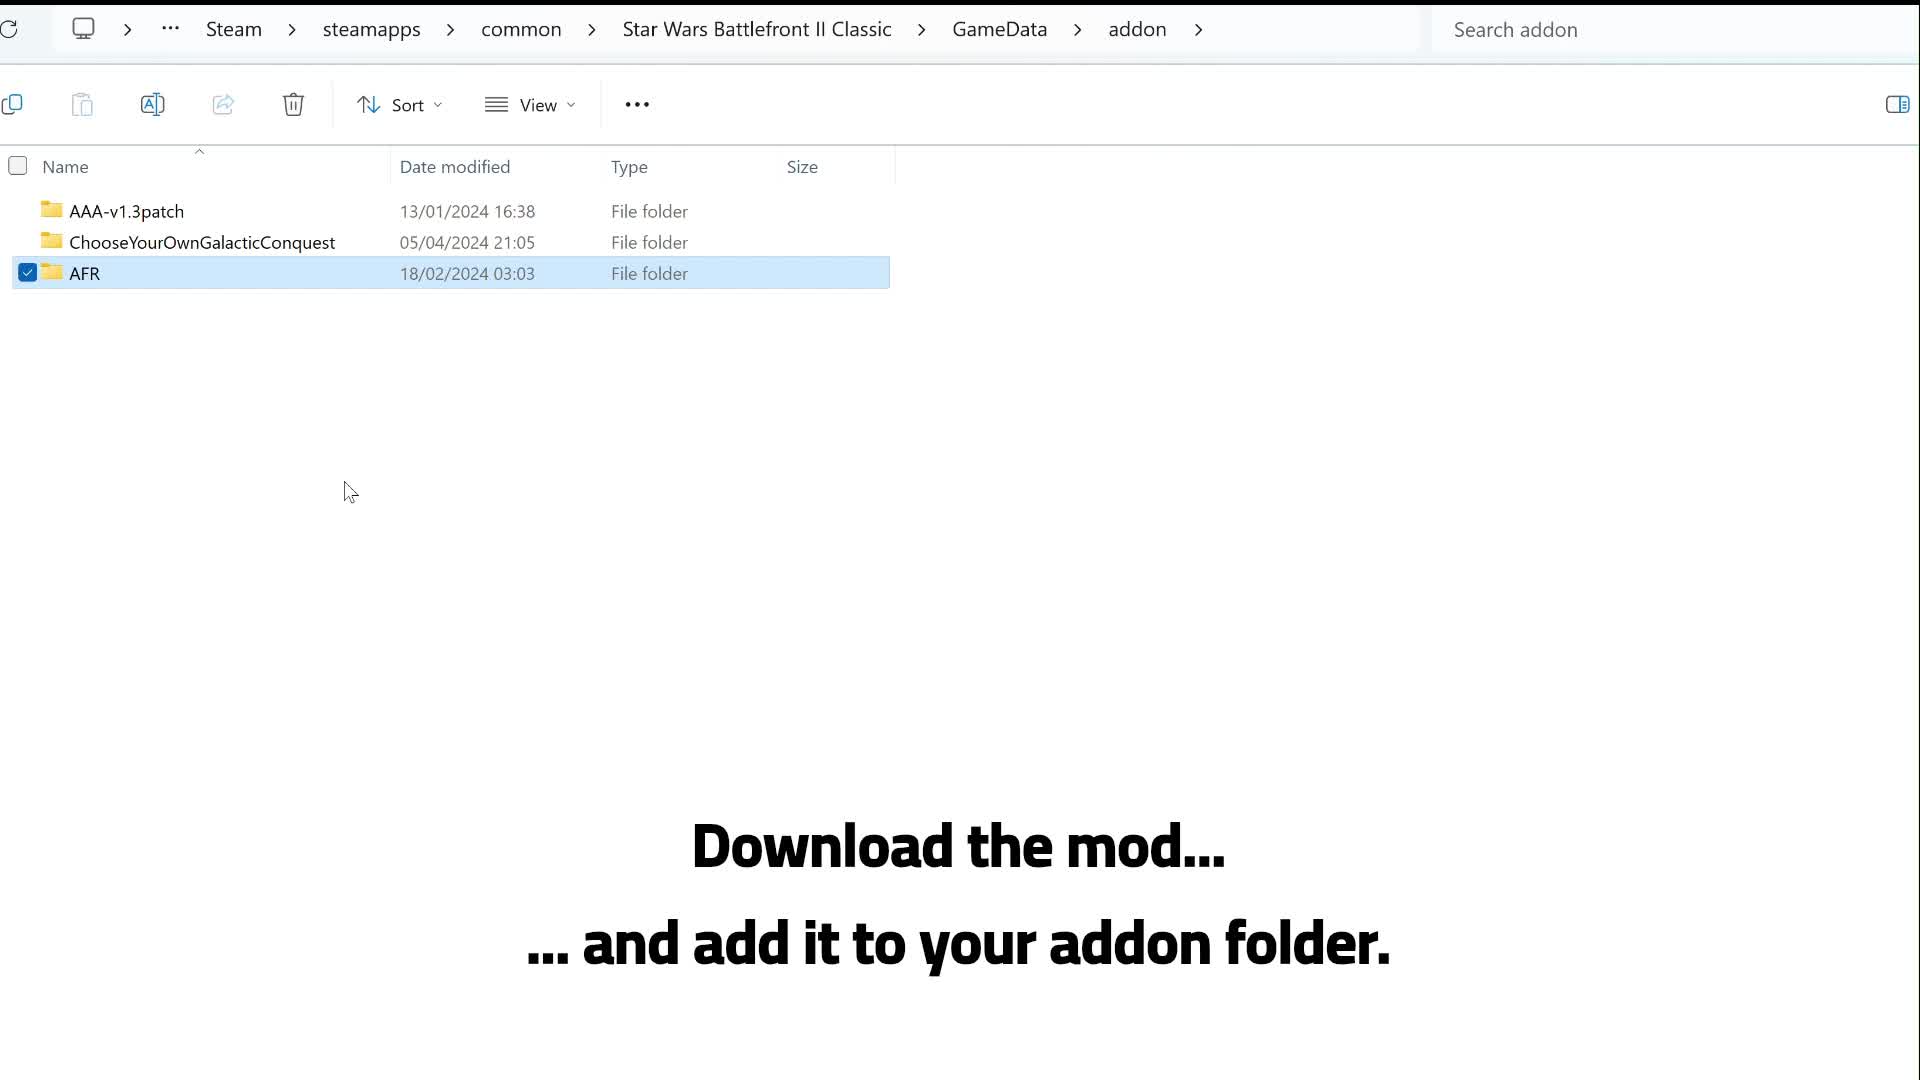Navigate to Steam via the breadcrumb
Image resolution: width=1920 pixels, height=1080 pixels.
pos(233,29)
